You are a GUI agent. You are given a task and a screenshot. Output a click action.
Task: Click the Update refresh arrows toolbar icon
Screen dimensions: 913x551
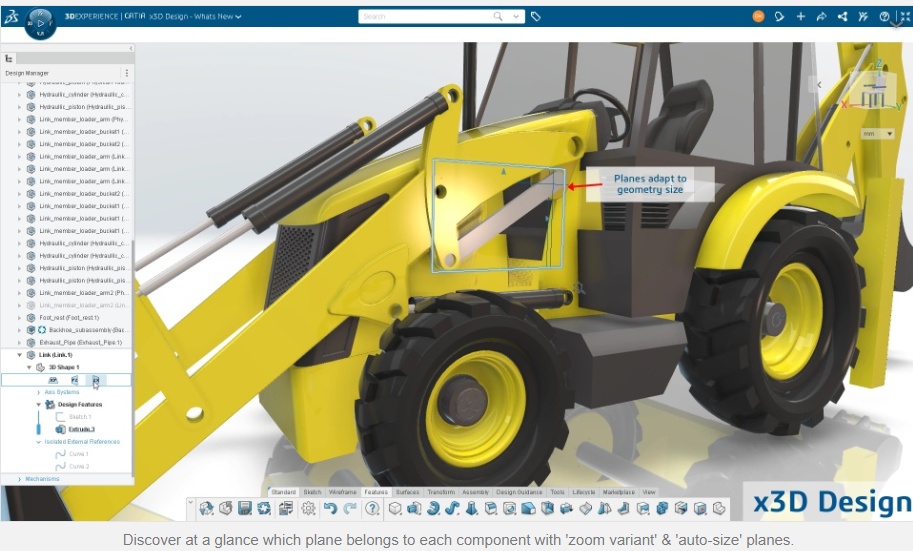point(264,508)
